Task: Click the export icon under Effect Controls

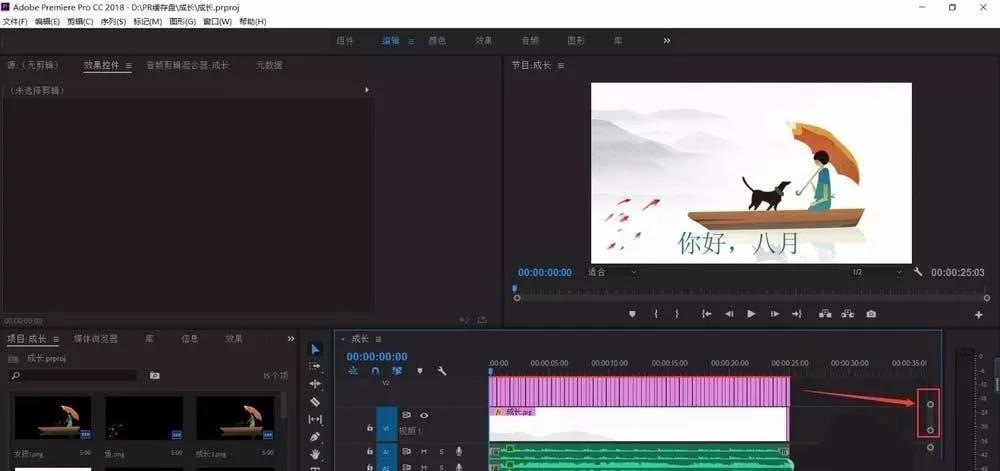Action: tap(482, 320)
